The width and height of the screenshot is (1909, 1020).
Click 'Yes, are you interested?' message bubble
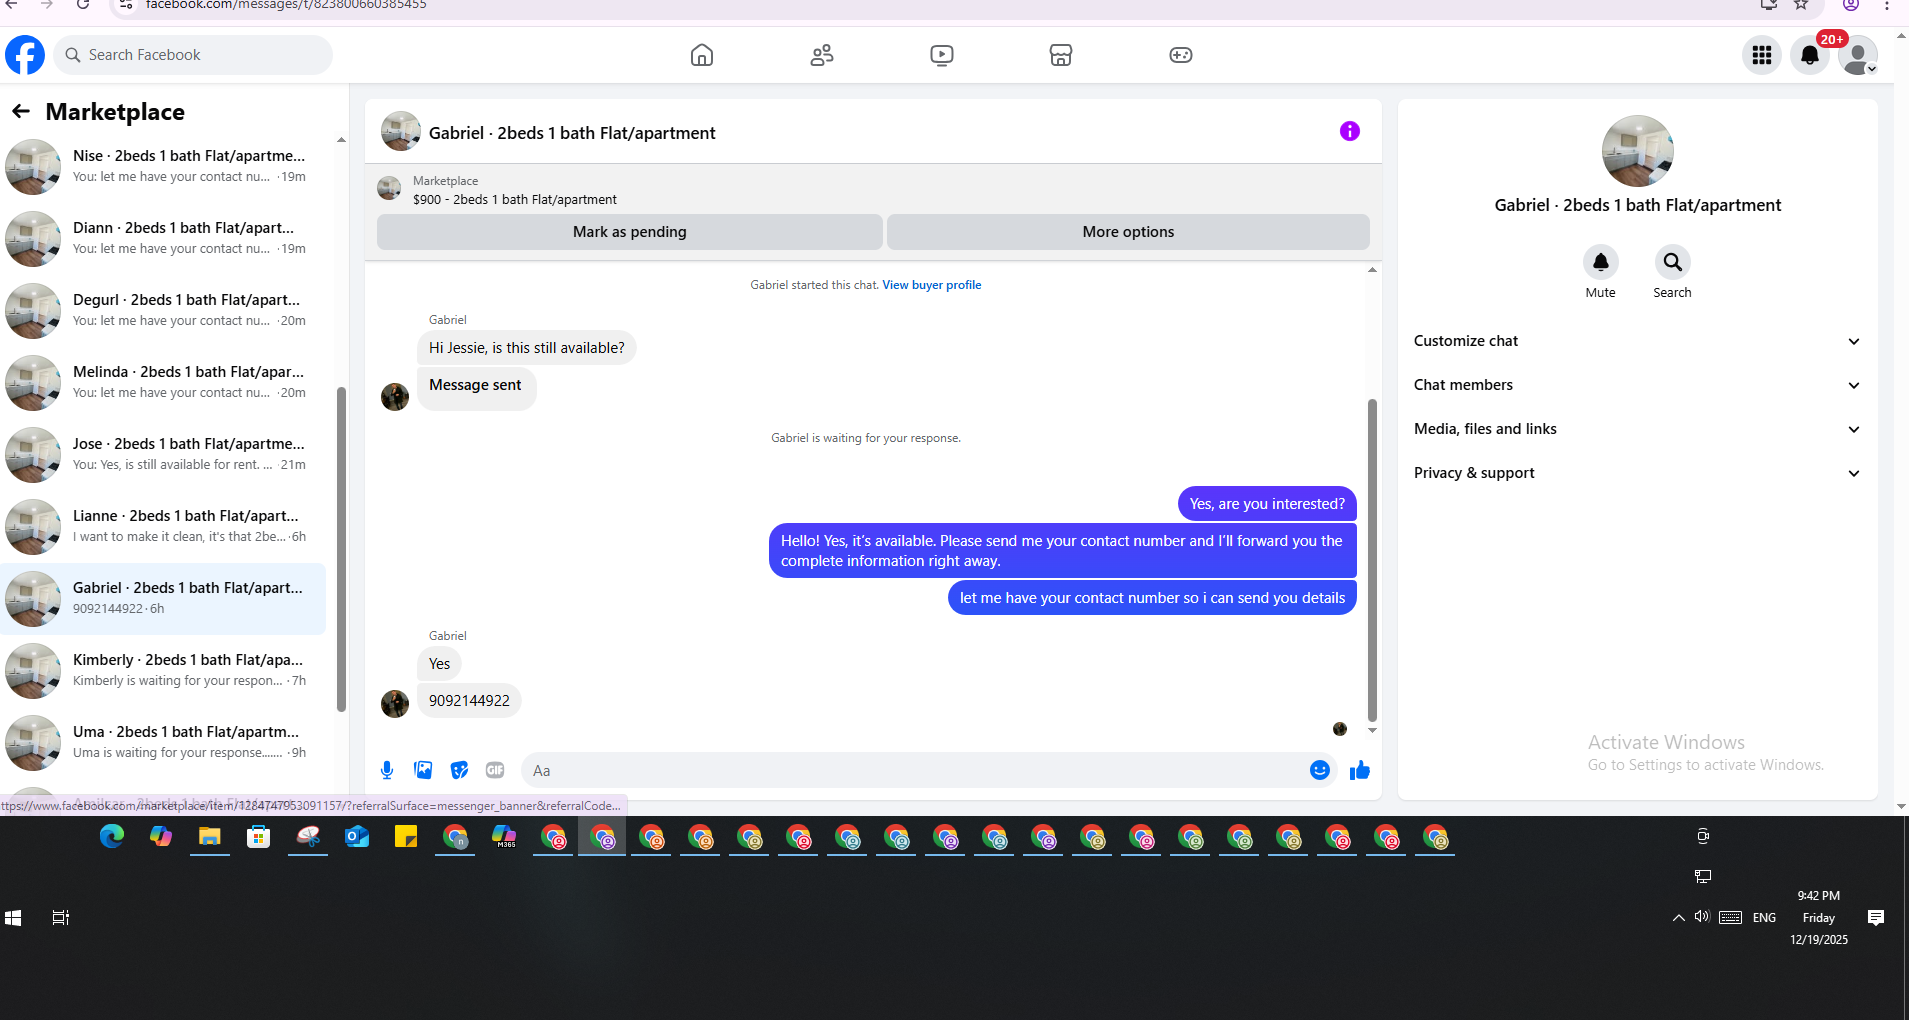[1267, 504]
